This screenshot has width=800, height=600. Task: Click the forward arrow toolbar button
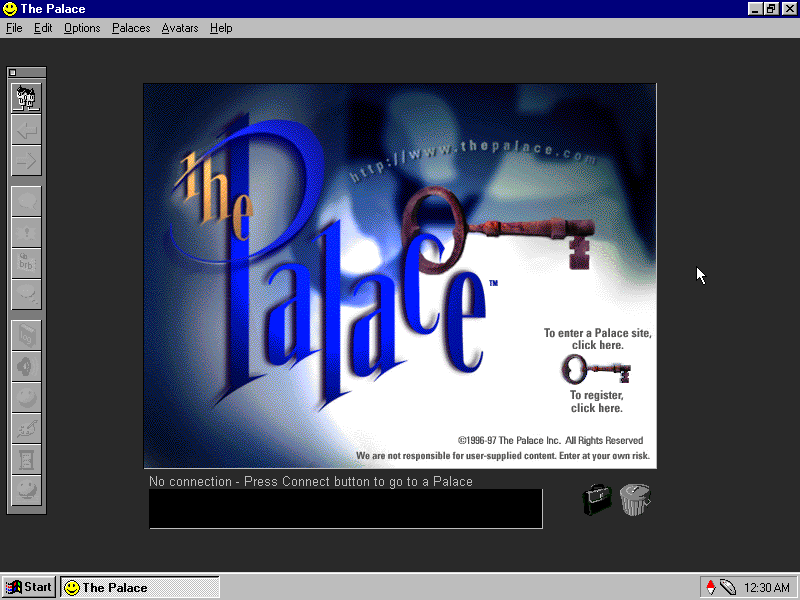pyautogui.click(x=27, y=160)
